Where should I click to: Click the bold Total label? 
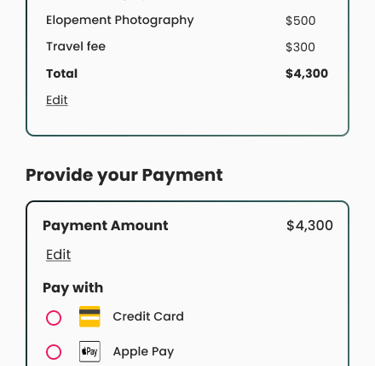pyautogui.click(x=62, y=74)
